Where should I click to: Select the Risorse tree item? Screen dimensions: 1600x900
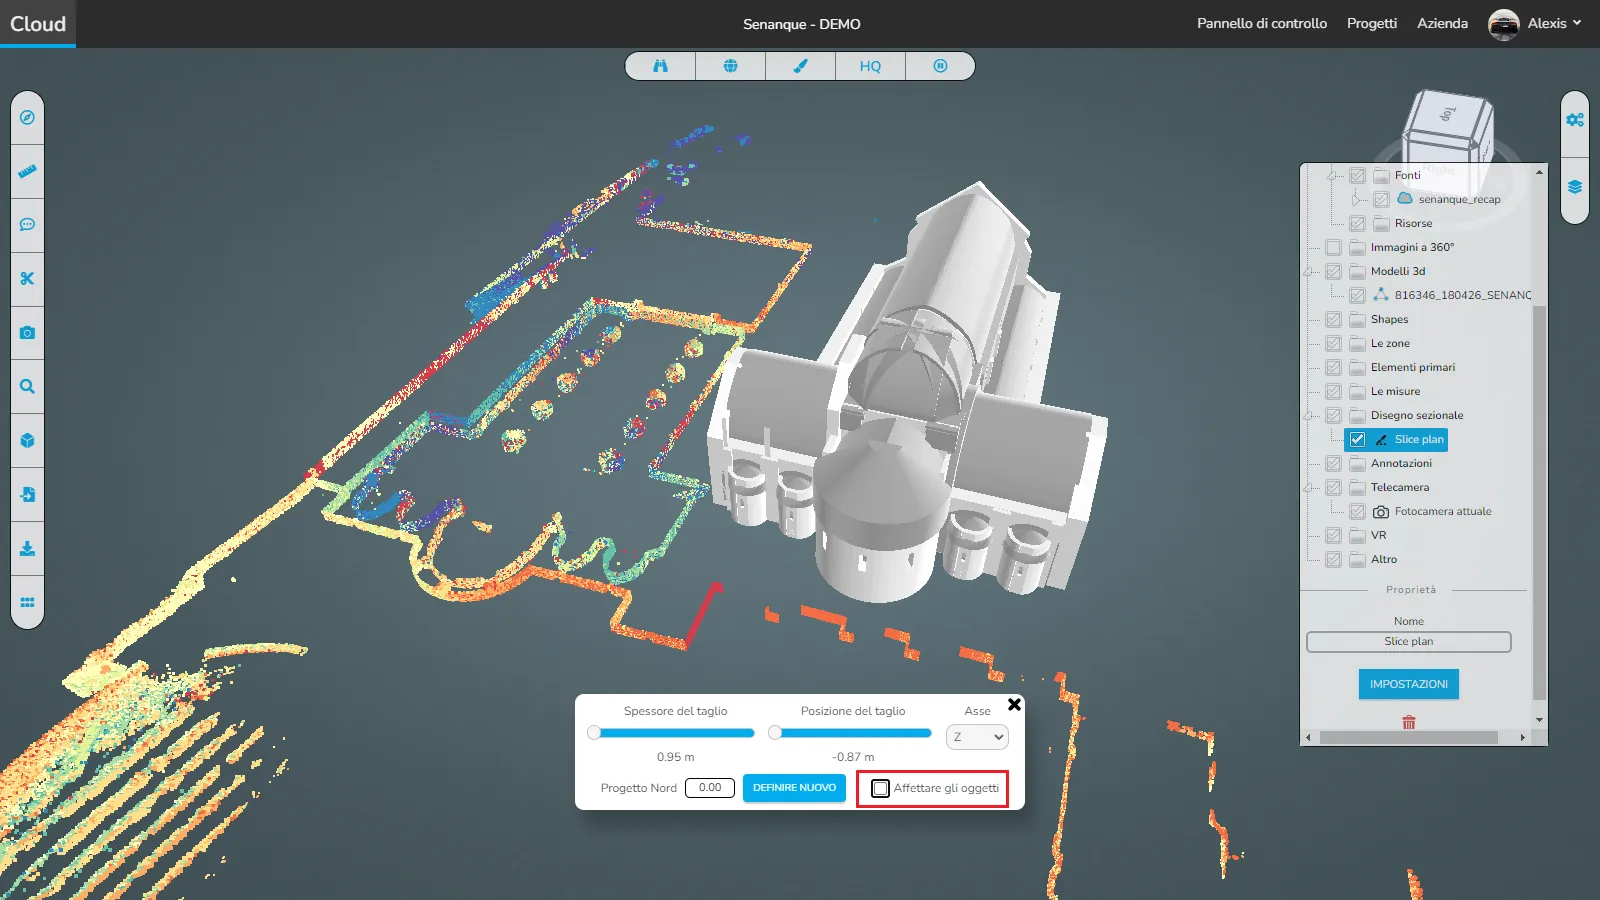pos(1413,223)
